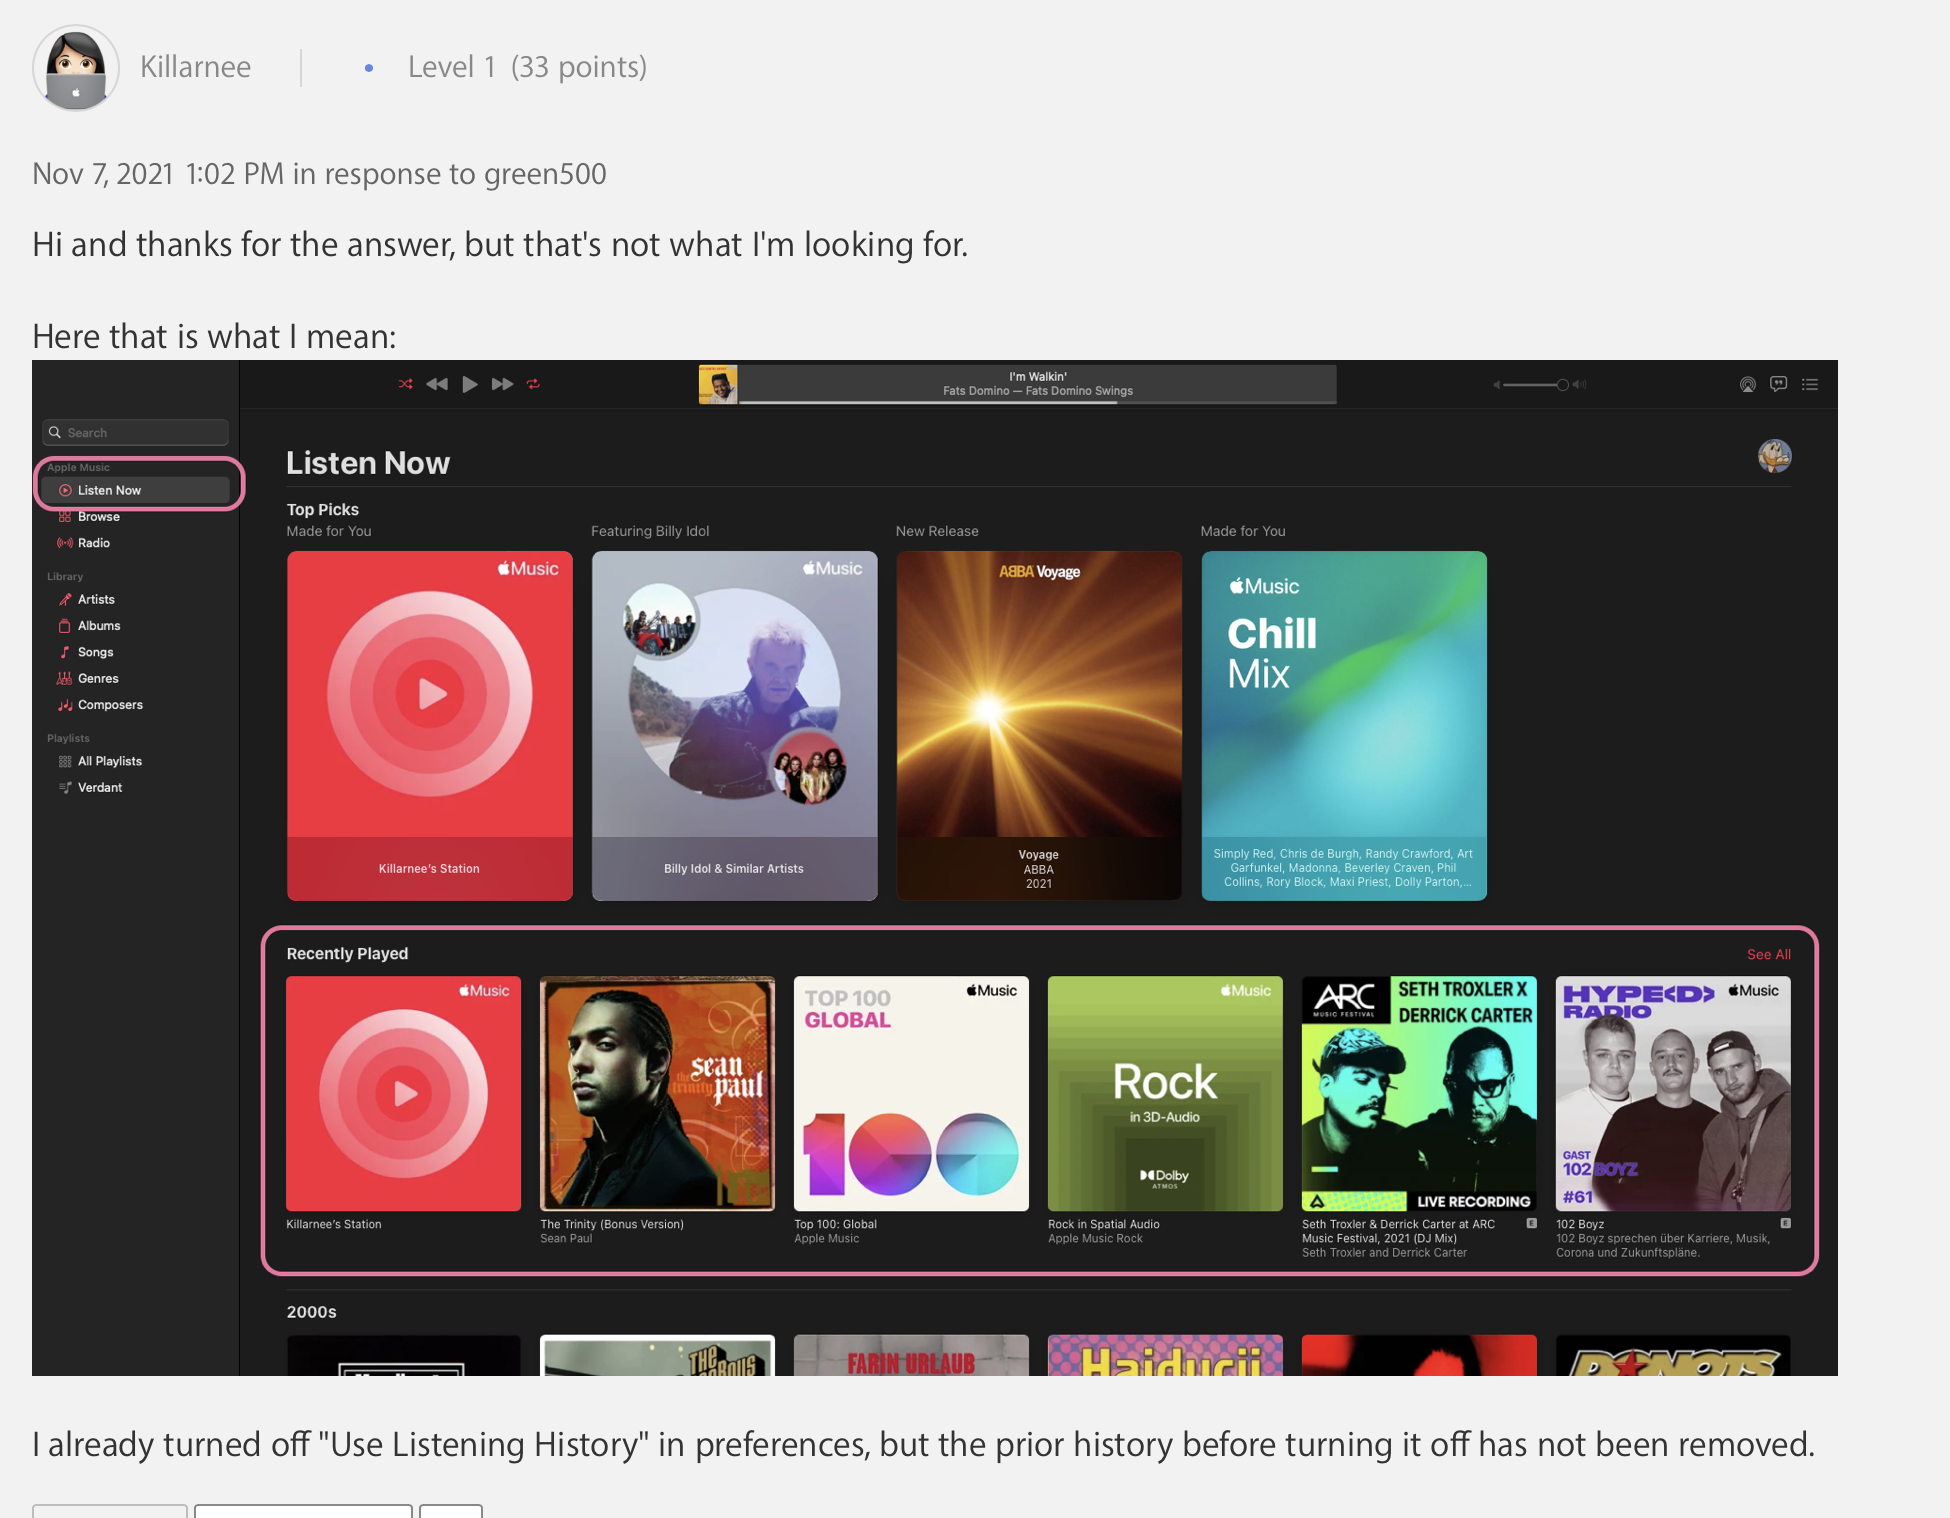
Task: Play Killarnee's Station in Top Picks
Action: 431,694
